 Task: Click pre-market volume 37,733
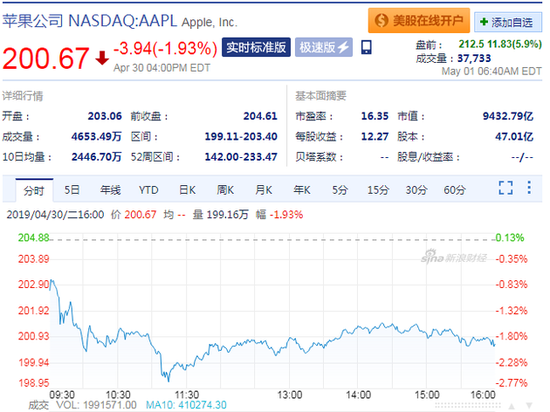click(474, 58)
